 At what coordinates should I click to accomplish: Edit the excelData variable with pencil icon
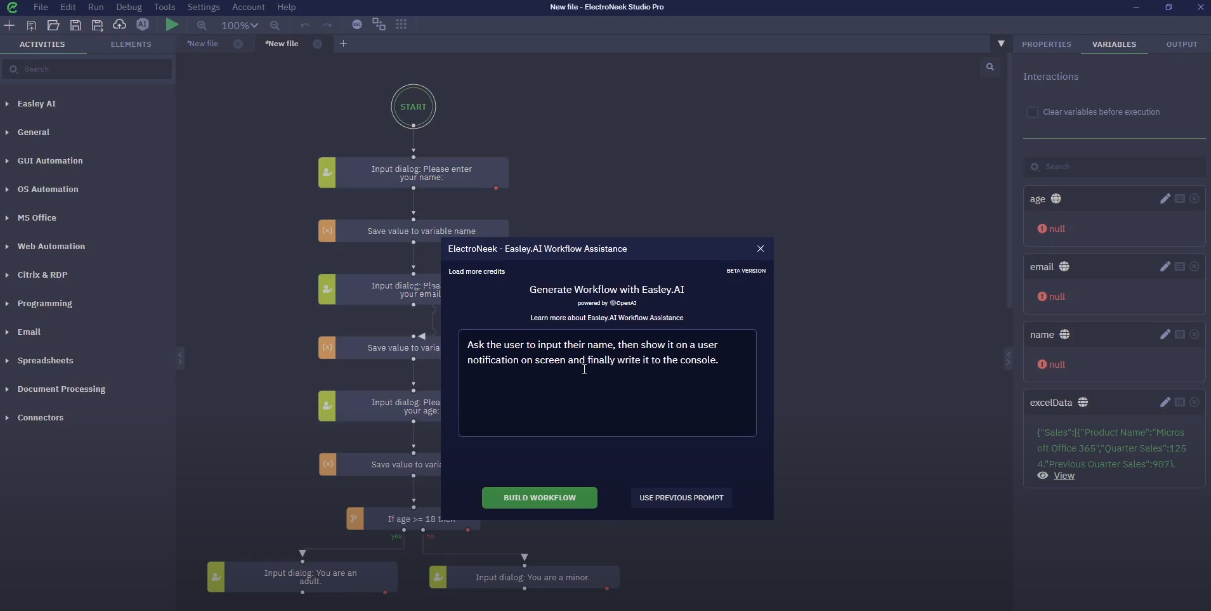click(1165, 403)
